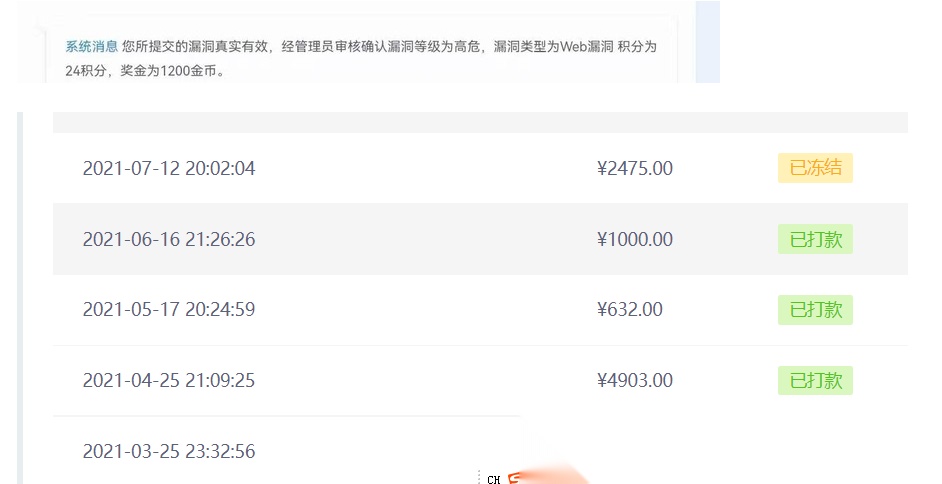The width and height of the screenshot is (942, 484).
Task: Click the Sogou input method icon
Action: (x=514, y=479)
